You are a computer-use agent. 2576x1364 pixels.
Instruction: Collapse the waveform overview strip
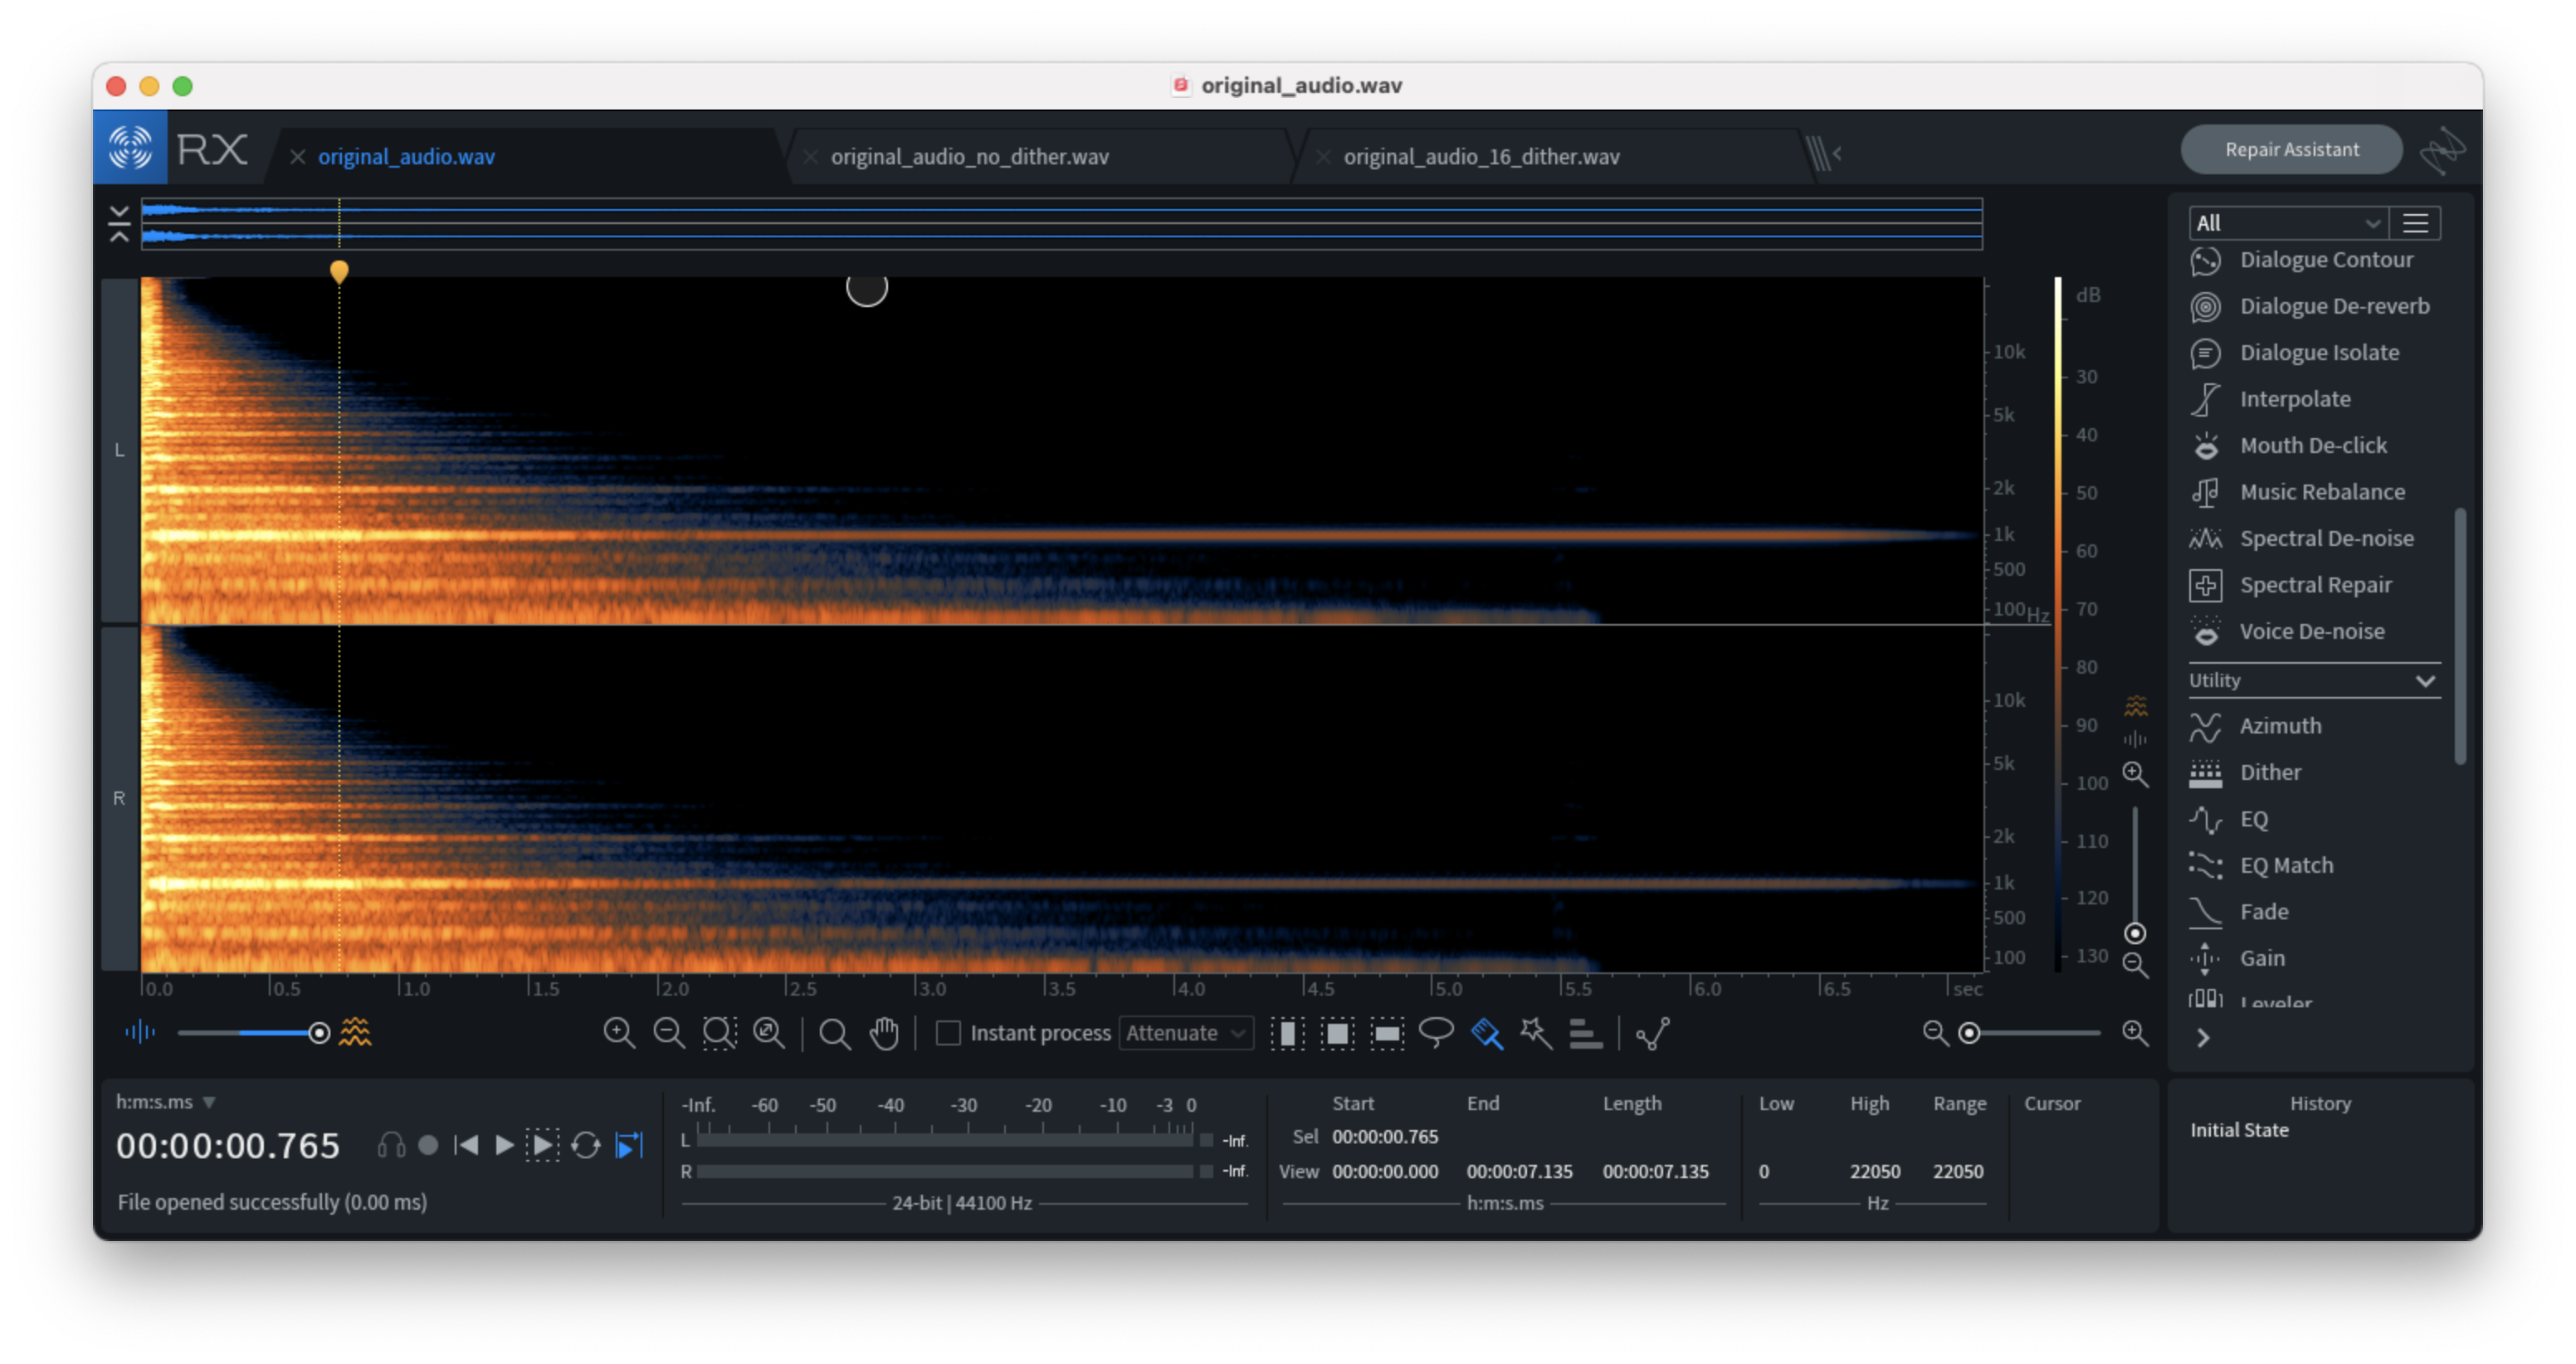point(119,224)
